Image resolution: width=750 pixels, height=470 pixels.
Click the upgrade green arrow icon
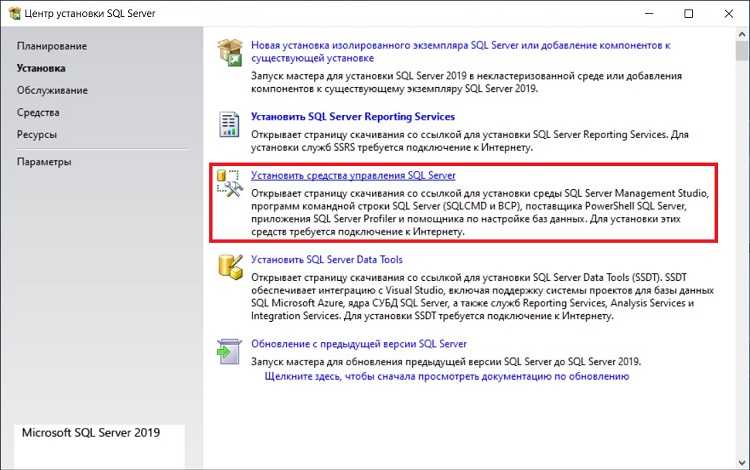click(229, 351)
